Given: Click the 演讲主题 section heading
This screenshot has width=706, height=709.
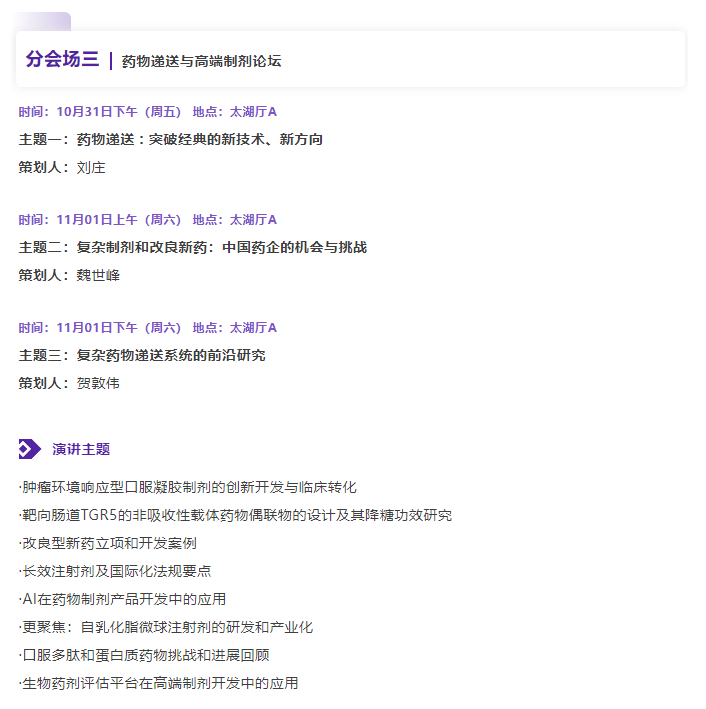Looking at the screenshot, I should click(x=81, y=449).
